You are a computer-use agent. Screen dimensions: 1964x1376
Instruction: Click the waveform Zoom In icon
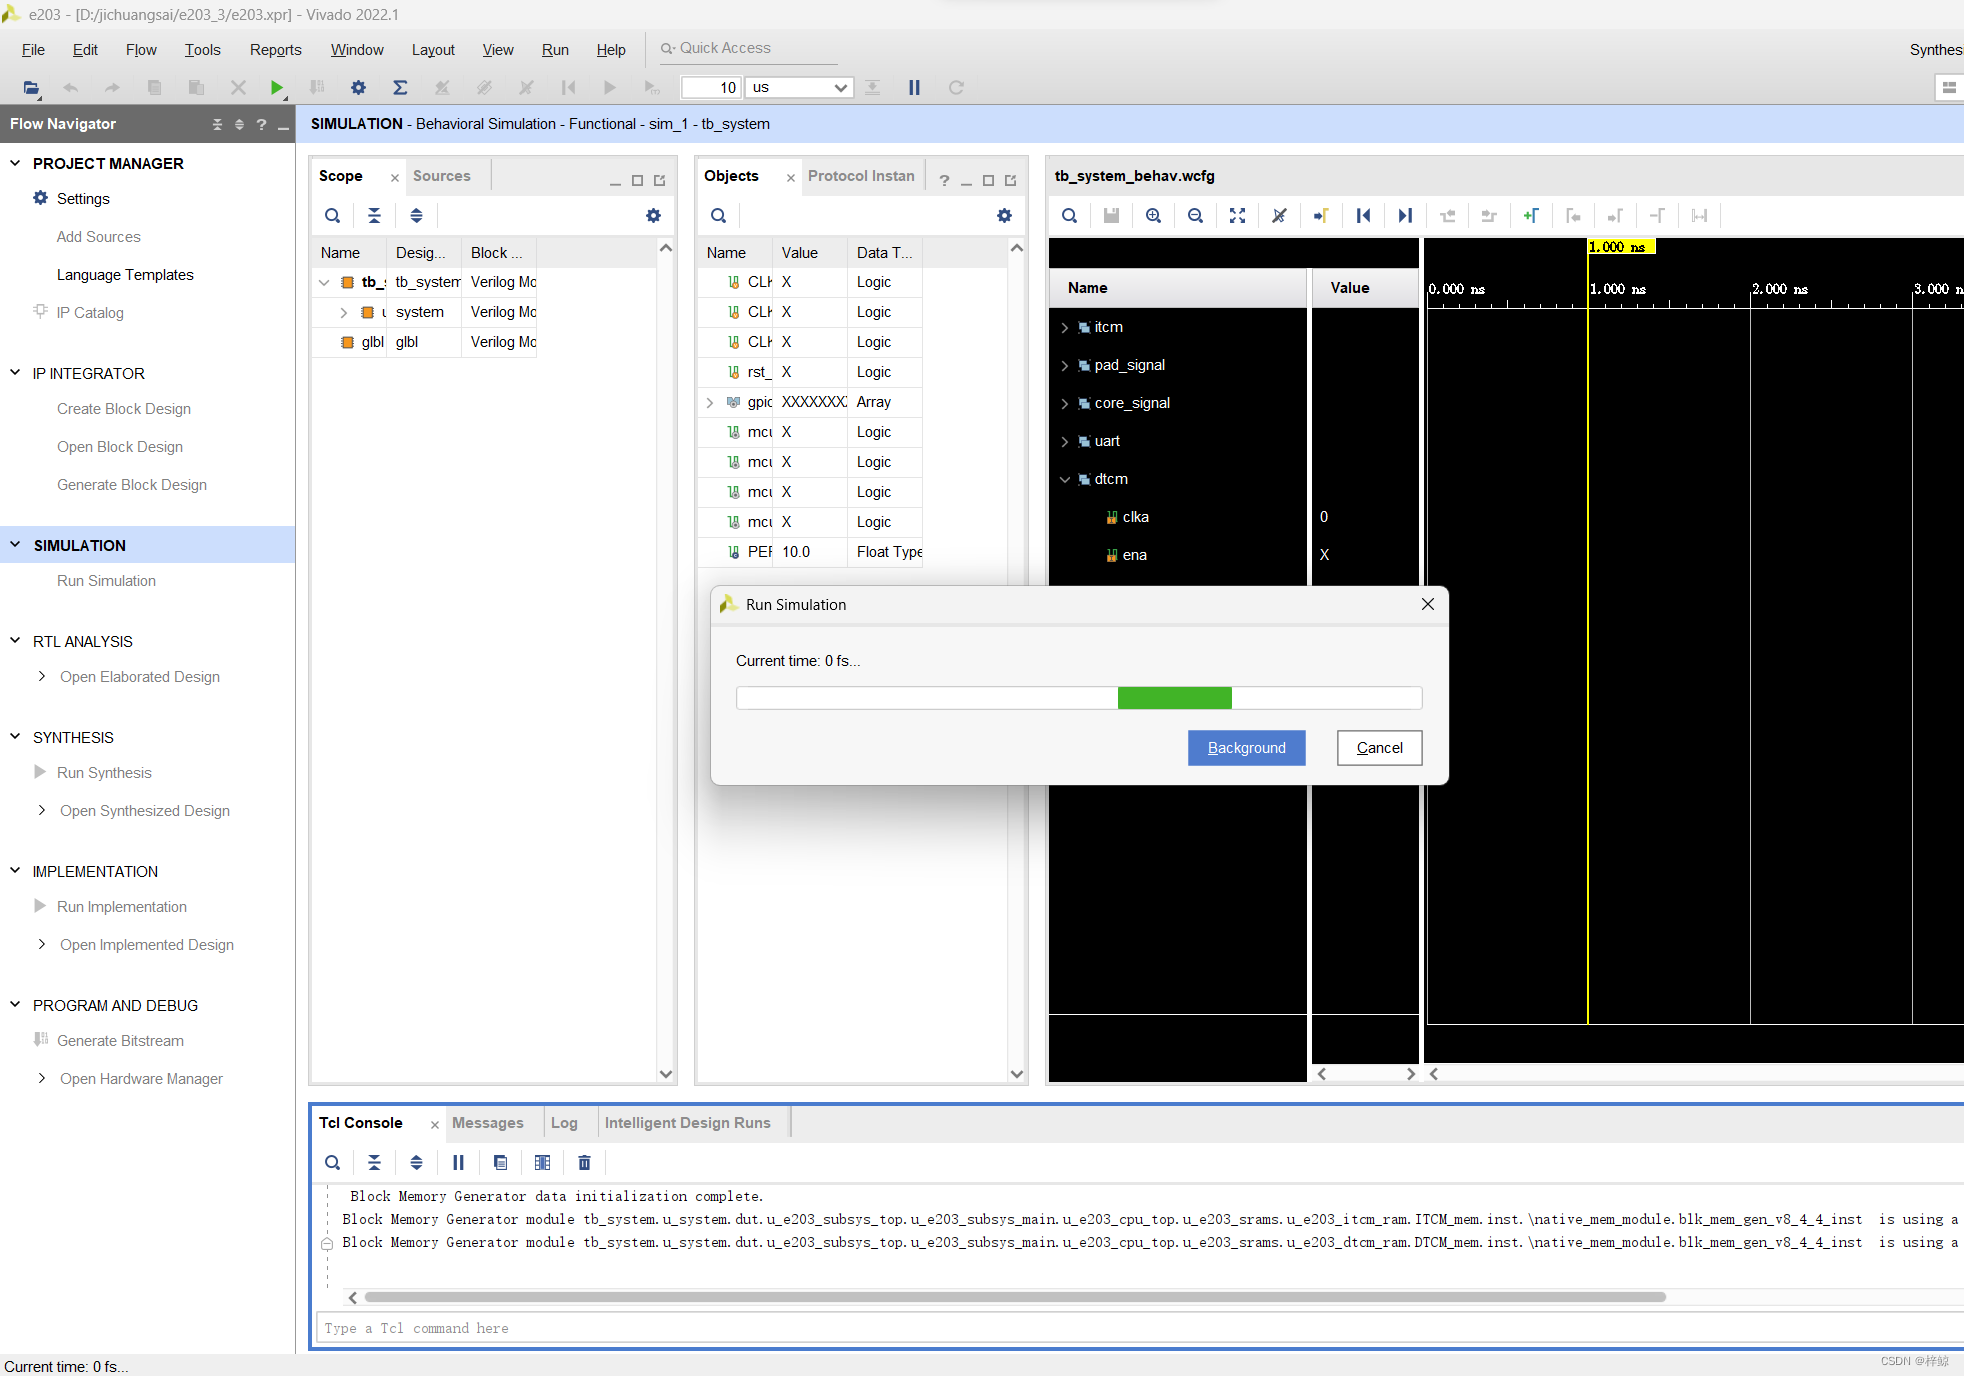tap(1153, 215)
